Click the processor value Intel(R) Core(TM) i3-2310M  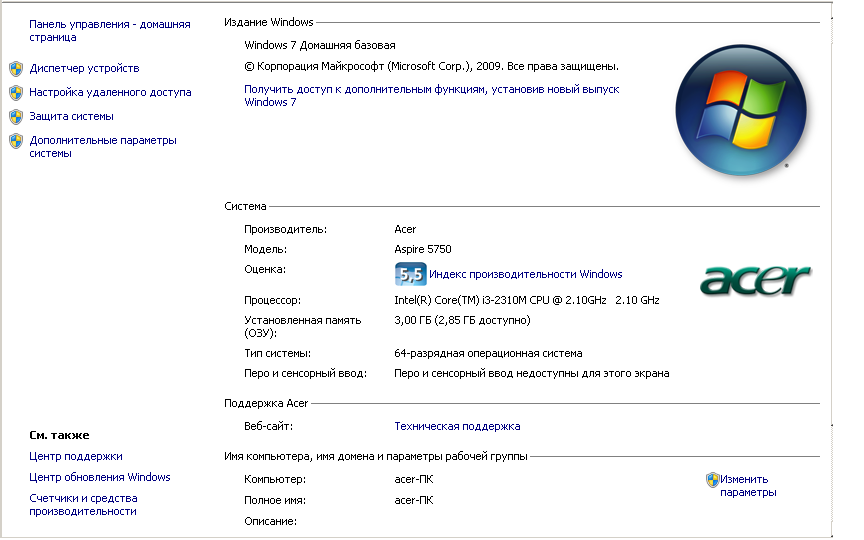coord(527,300)
